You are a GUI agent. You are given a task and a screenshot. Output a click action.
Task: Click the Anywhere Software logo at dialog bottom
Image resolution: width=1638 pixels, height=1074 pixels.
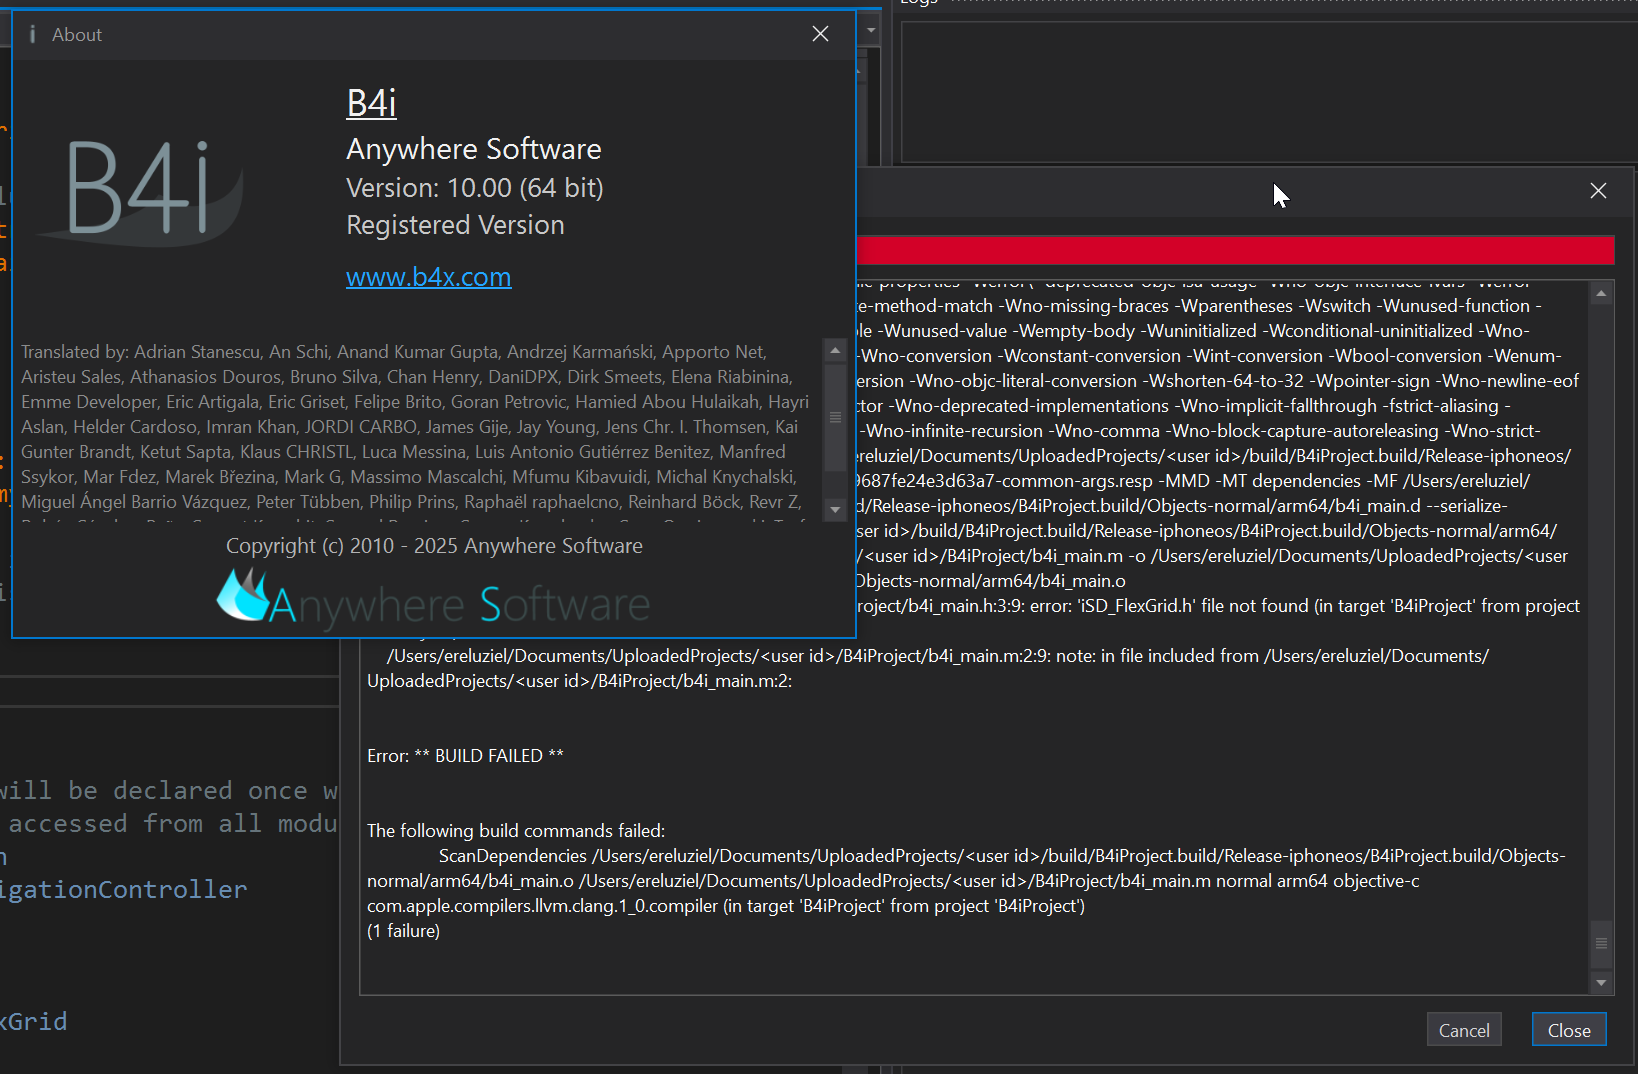pyautogui.click(x=433, y=598)
